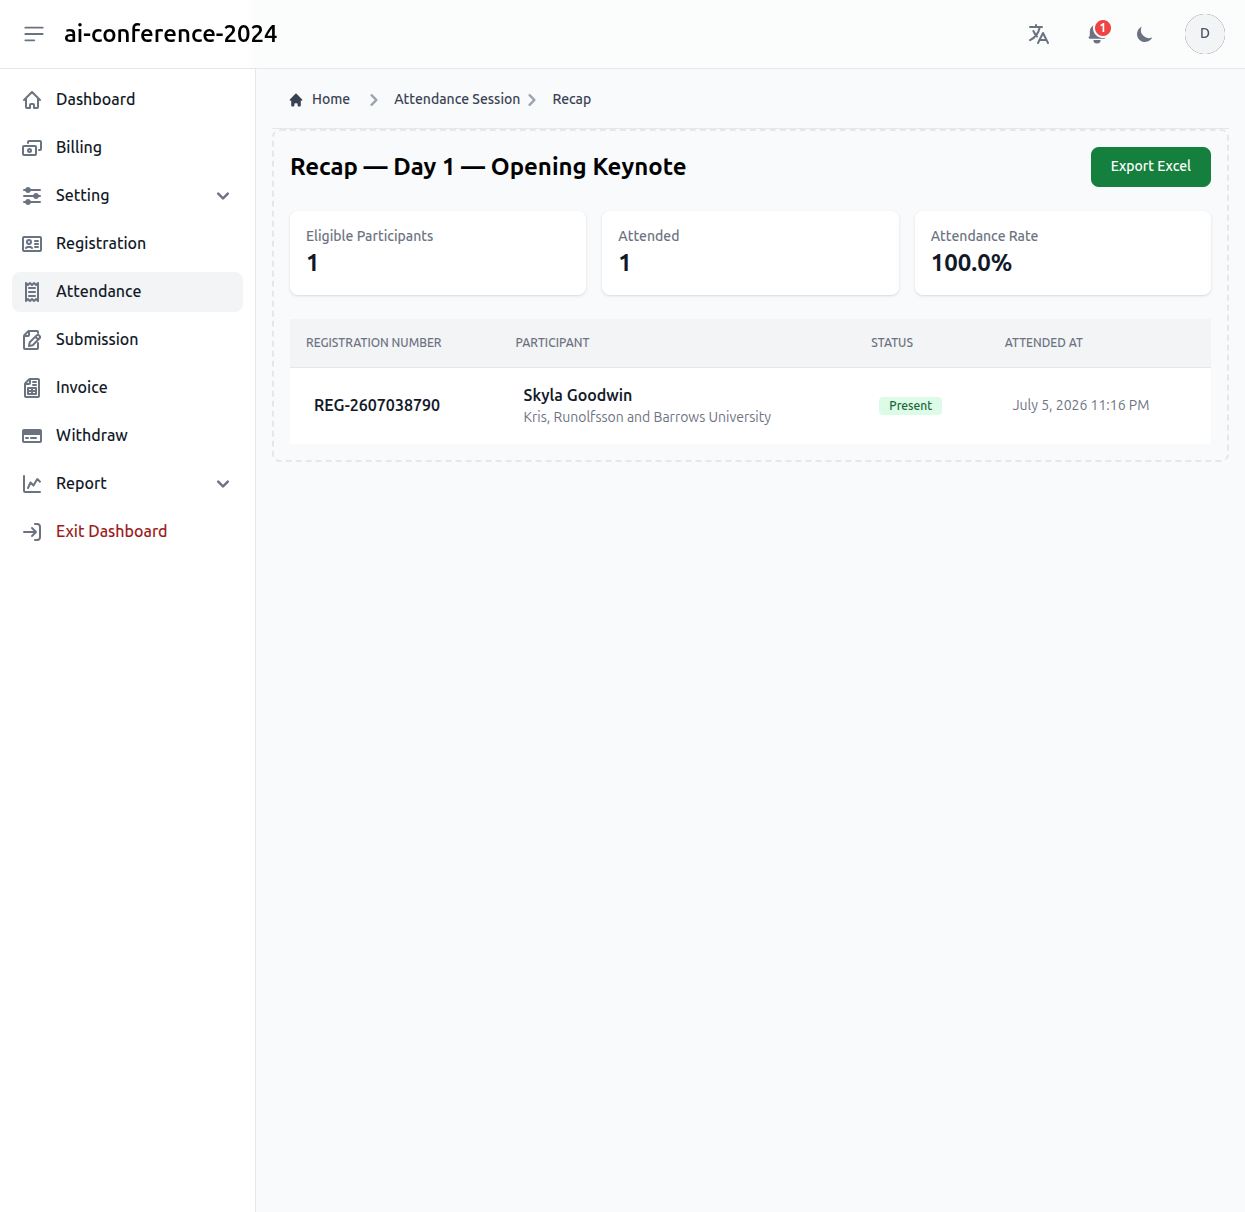Image resolution: width=1245 pixels, height=1212 pixels.
Task: Click the Export Excel button
Action: pos(1150,167)
